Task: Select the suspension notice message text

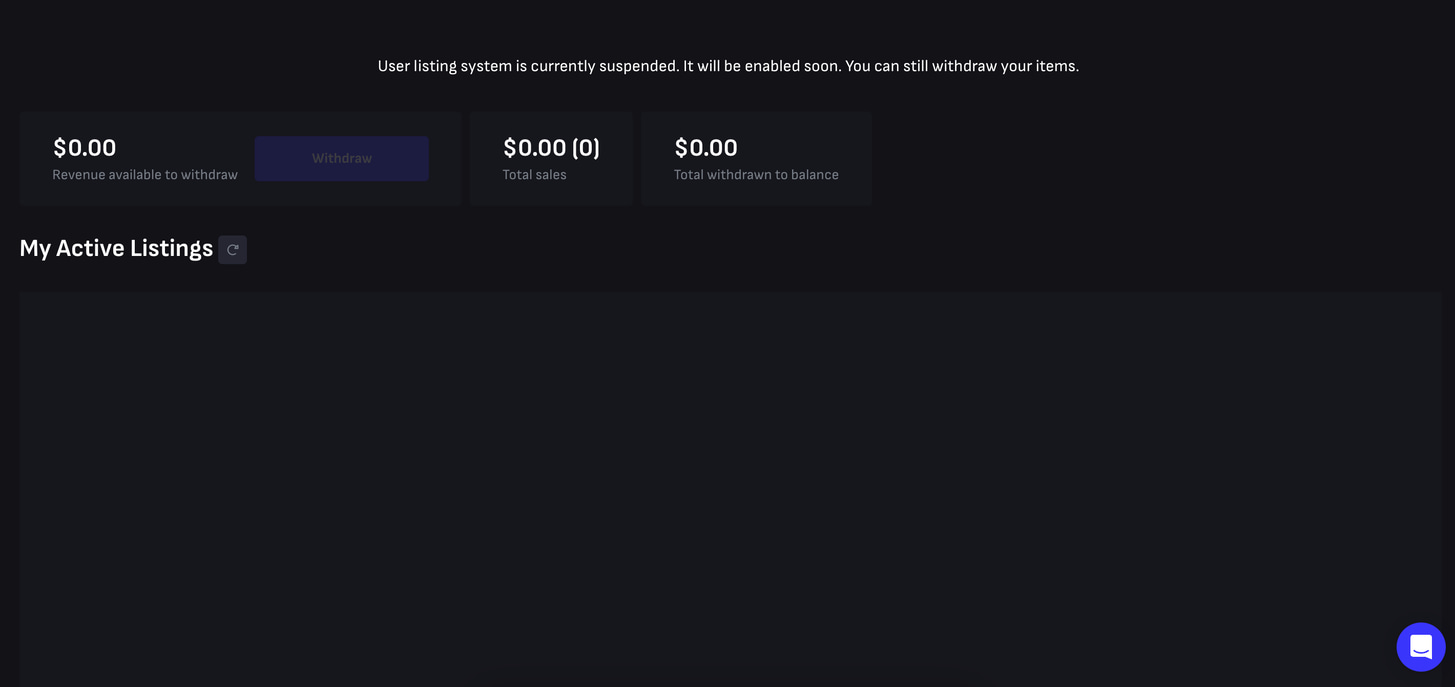Action: tap(727, 65)
